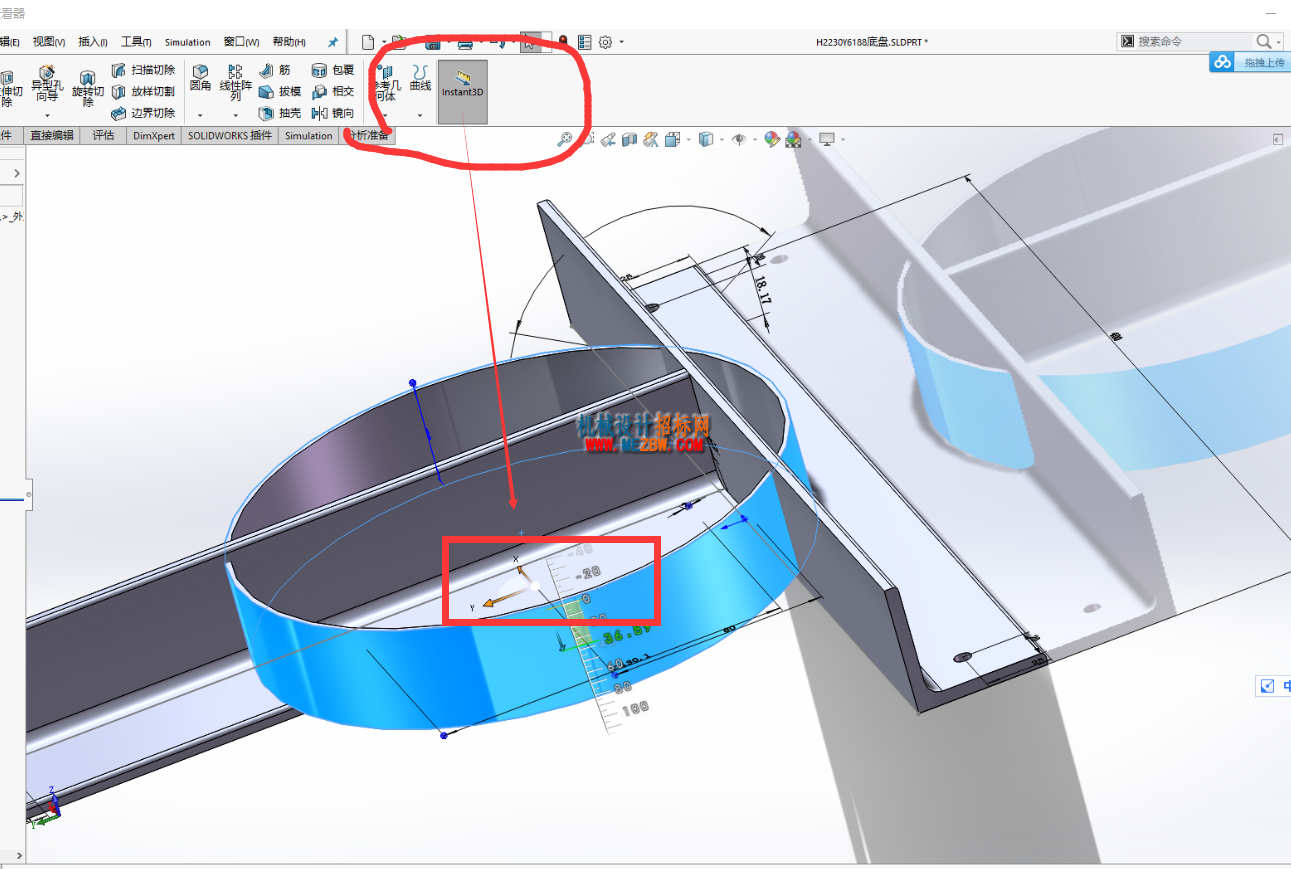Select the Wrap (包覆) tool
Viewport: 1291px width, 869px height.
click(x=332, y=70)
